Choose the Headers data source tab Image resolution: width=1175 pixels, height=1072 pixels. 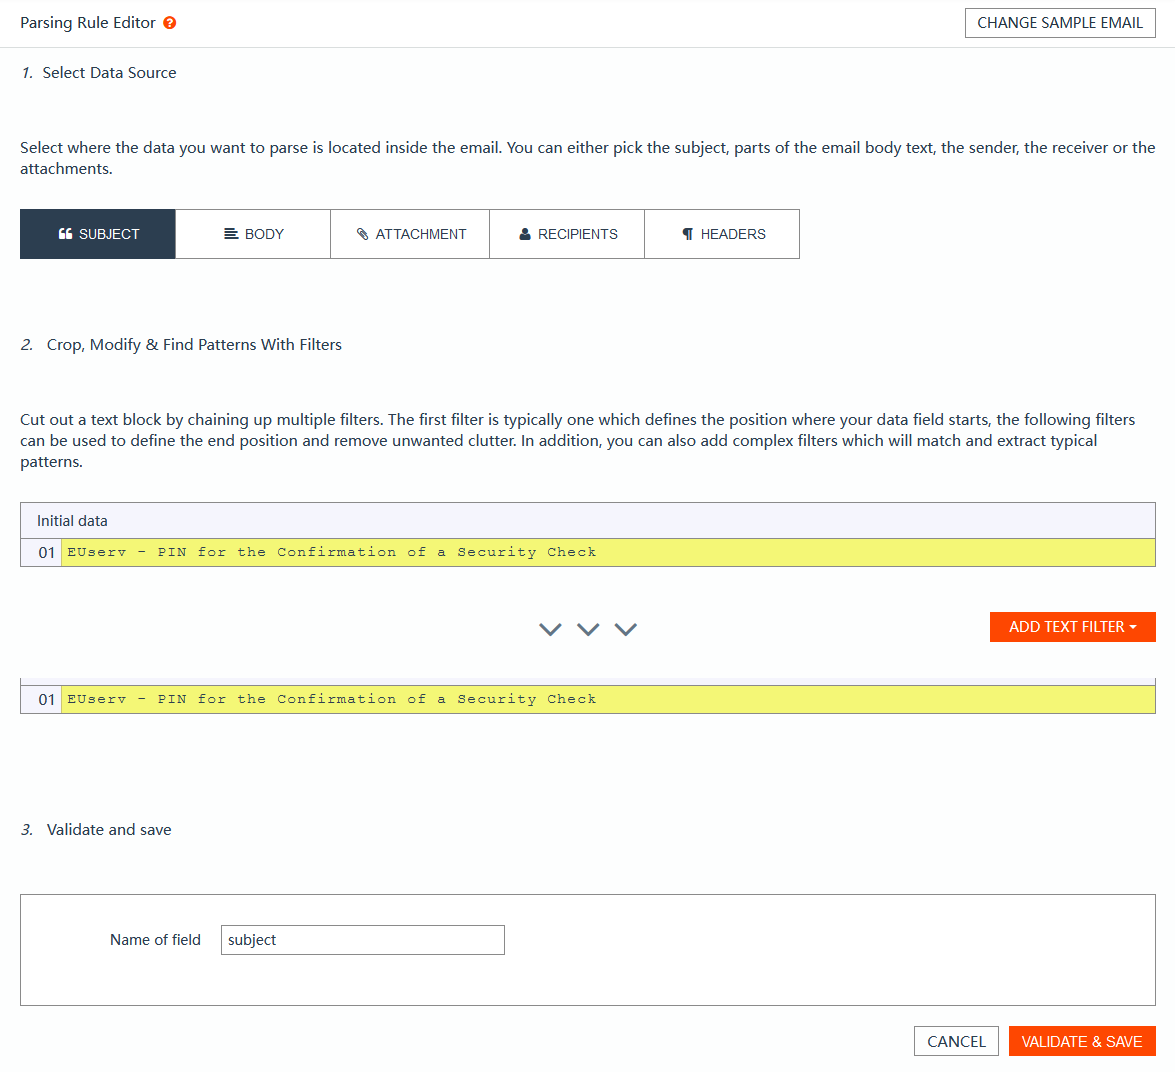coord(722,234)
